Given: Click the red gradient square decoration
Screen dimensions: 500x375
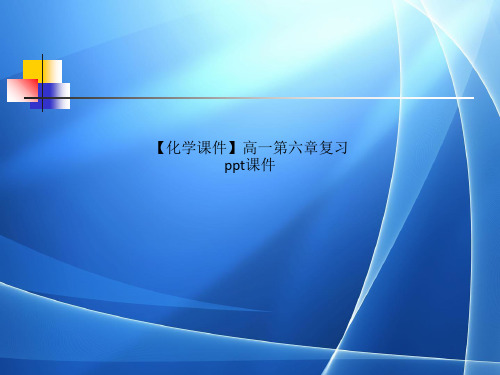Looking at the screenshot, I should (x=22, y=90).
